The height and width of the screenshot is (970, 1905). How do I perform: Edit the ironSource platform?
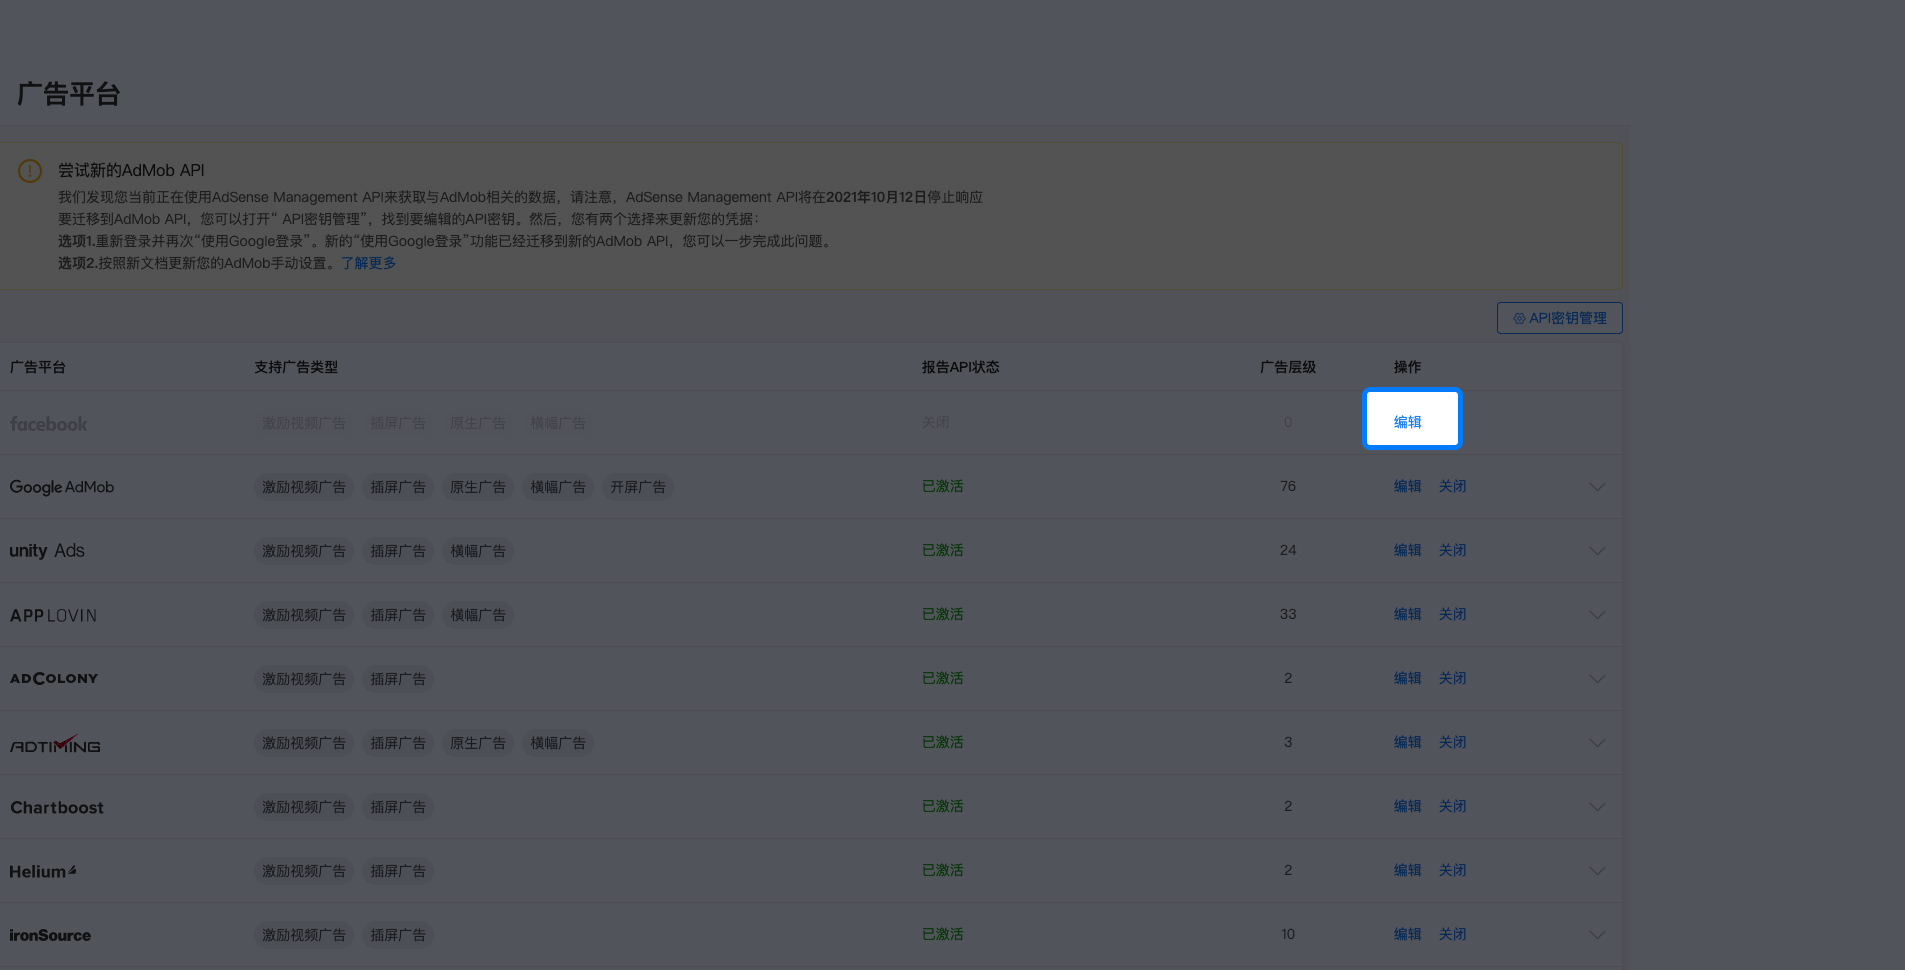[1407, 934]
